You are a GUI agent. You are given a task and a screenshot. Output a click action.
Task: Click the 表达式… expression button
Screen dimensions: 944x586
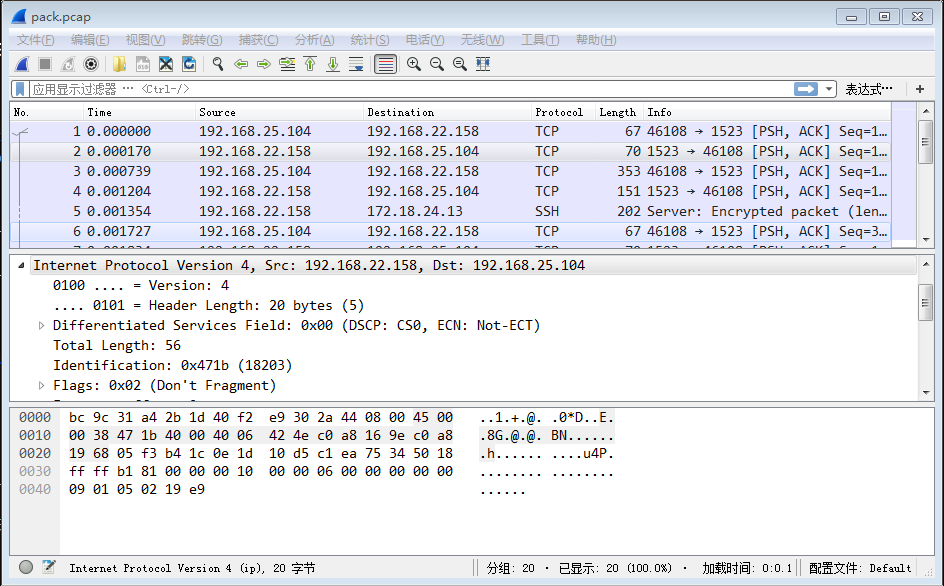(x=870, y=89)
